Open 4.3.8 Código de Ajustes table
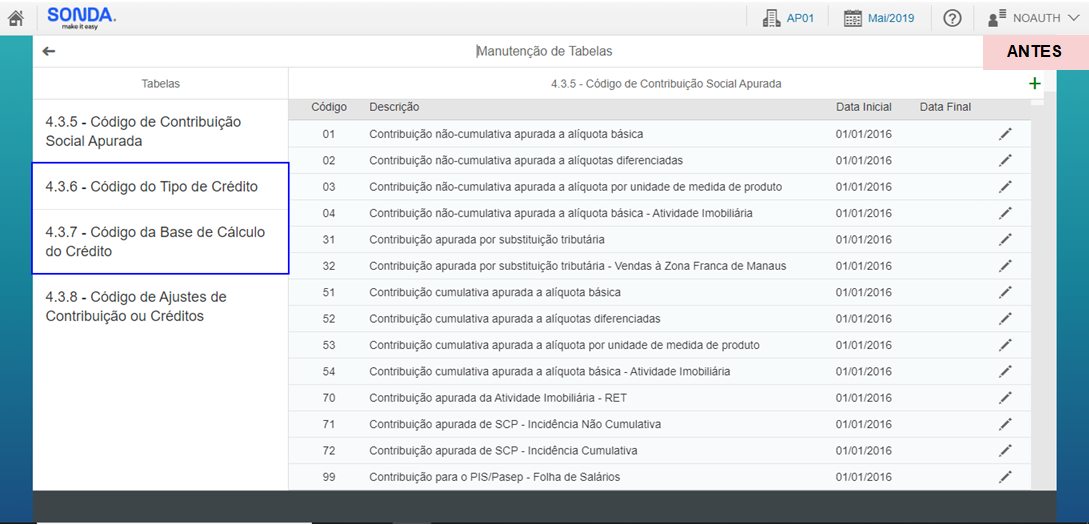 (x=136, y=307)
